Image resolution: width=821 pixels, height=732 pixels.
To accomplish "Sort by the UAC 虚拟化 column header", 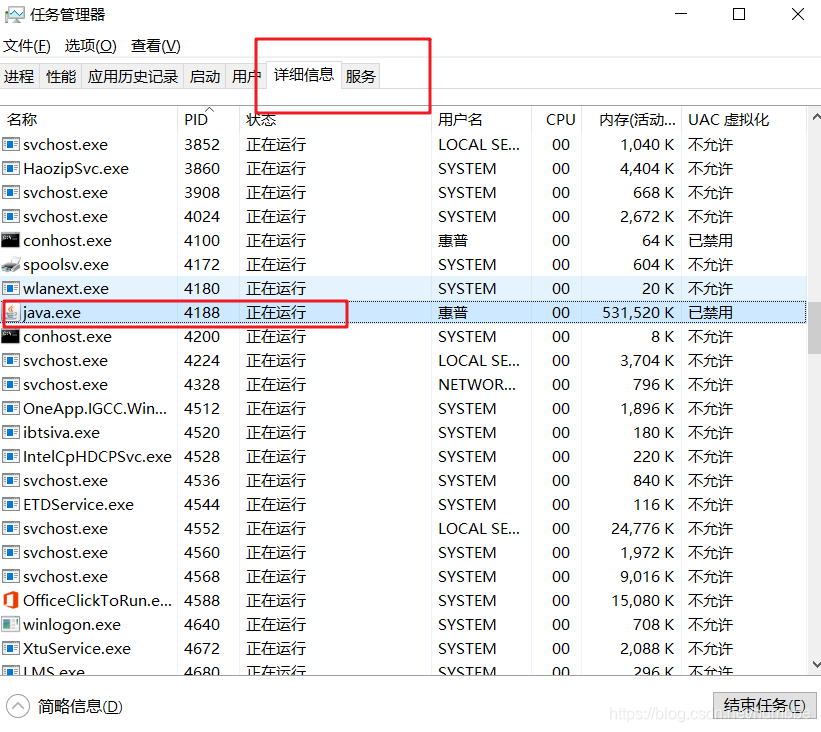I will point(744,119).
